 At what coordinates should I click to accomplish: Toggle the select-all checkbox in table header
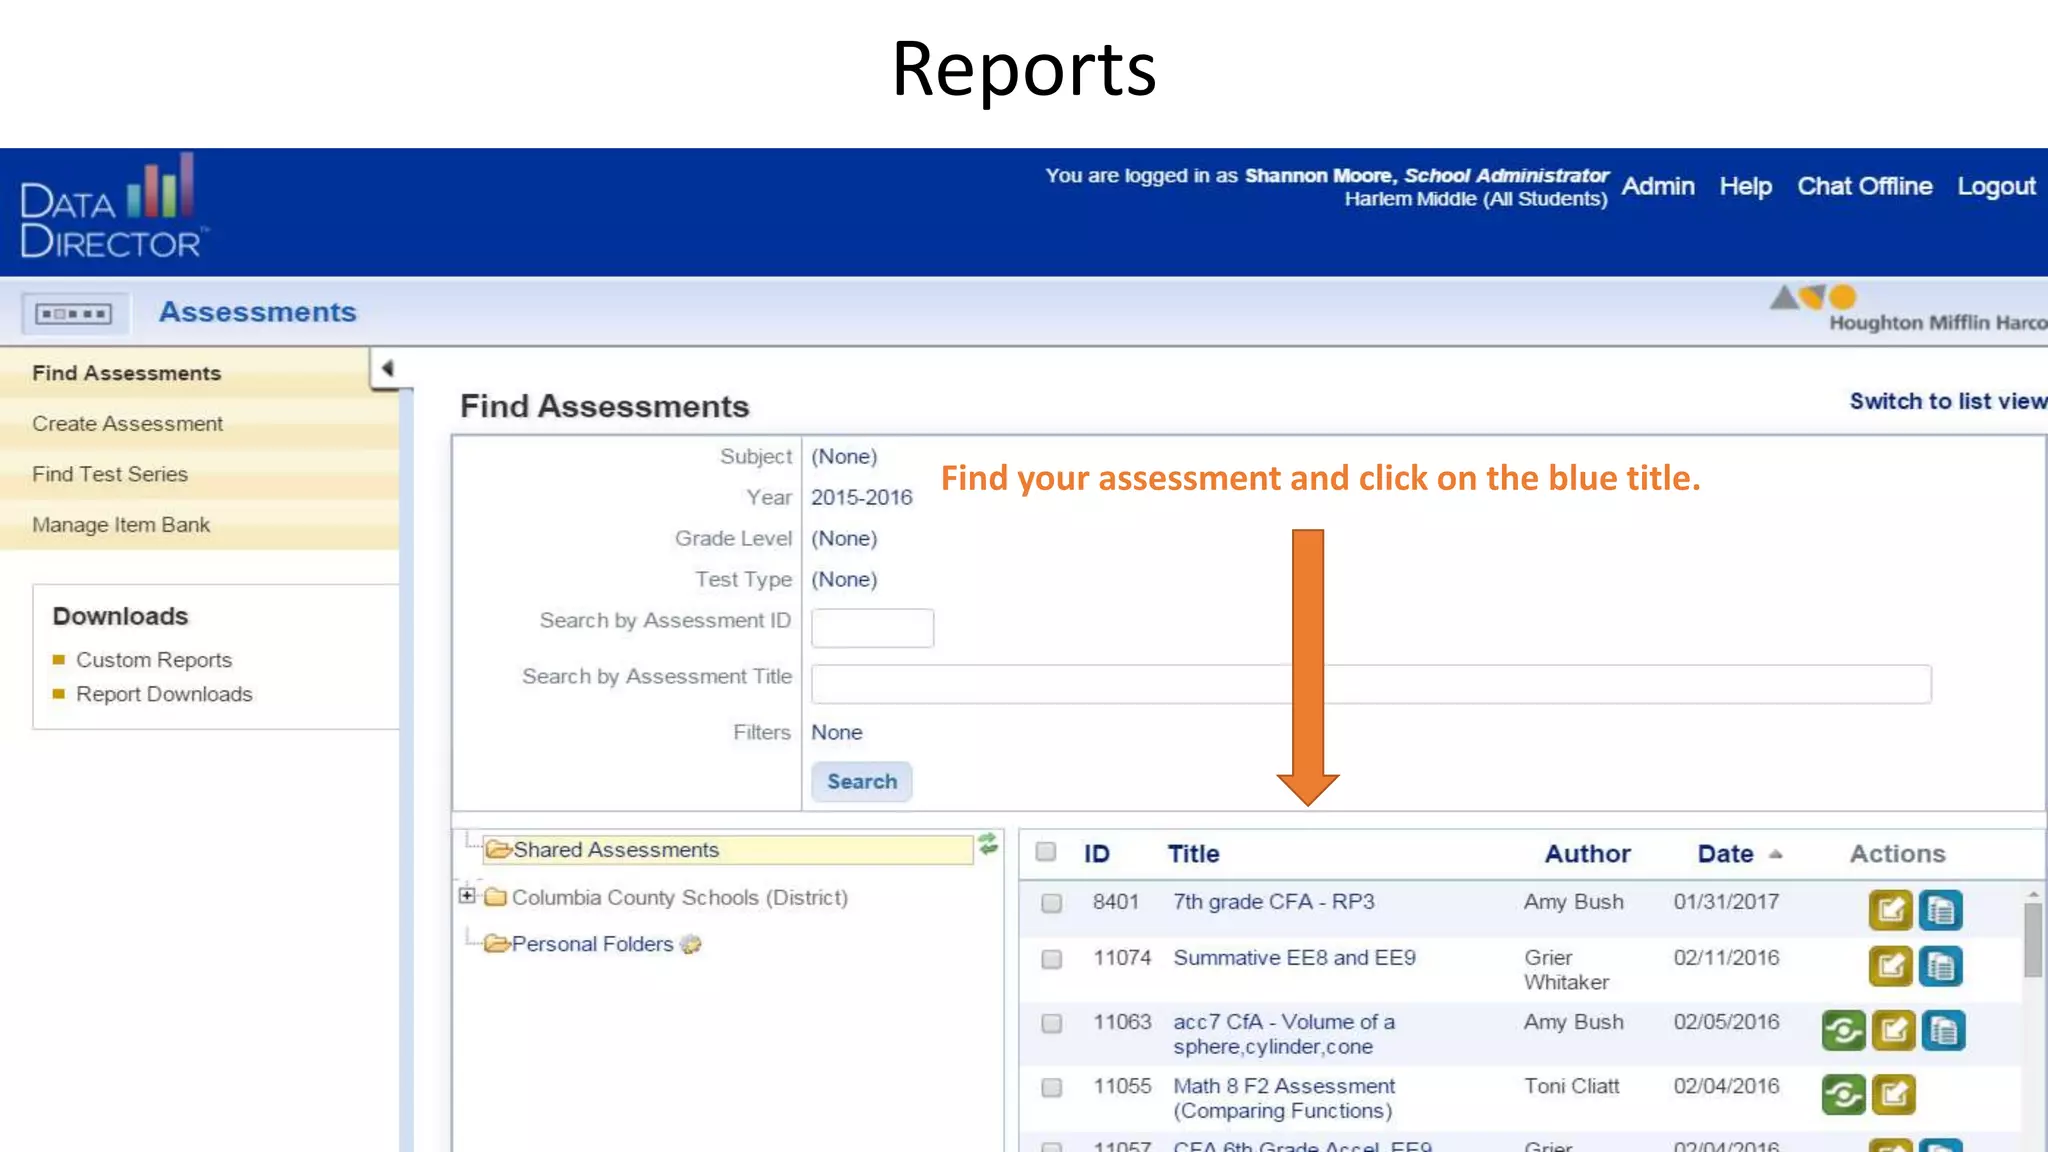tap(1046, 852)
